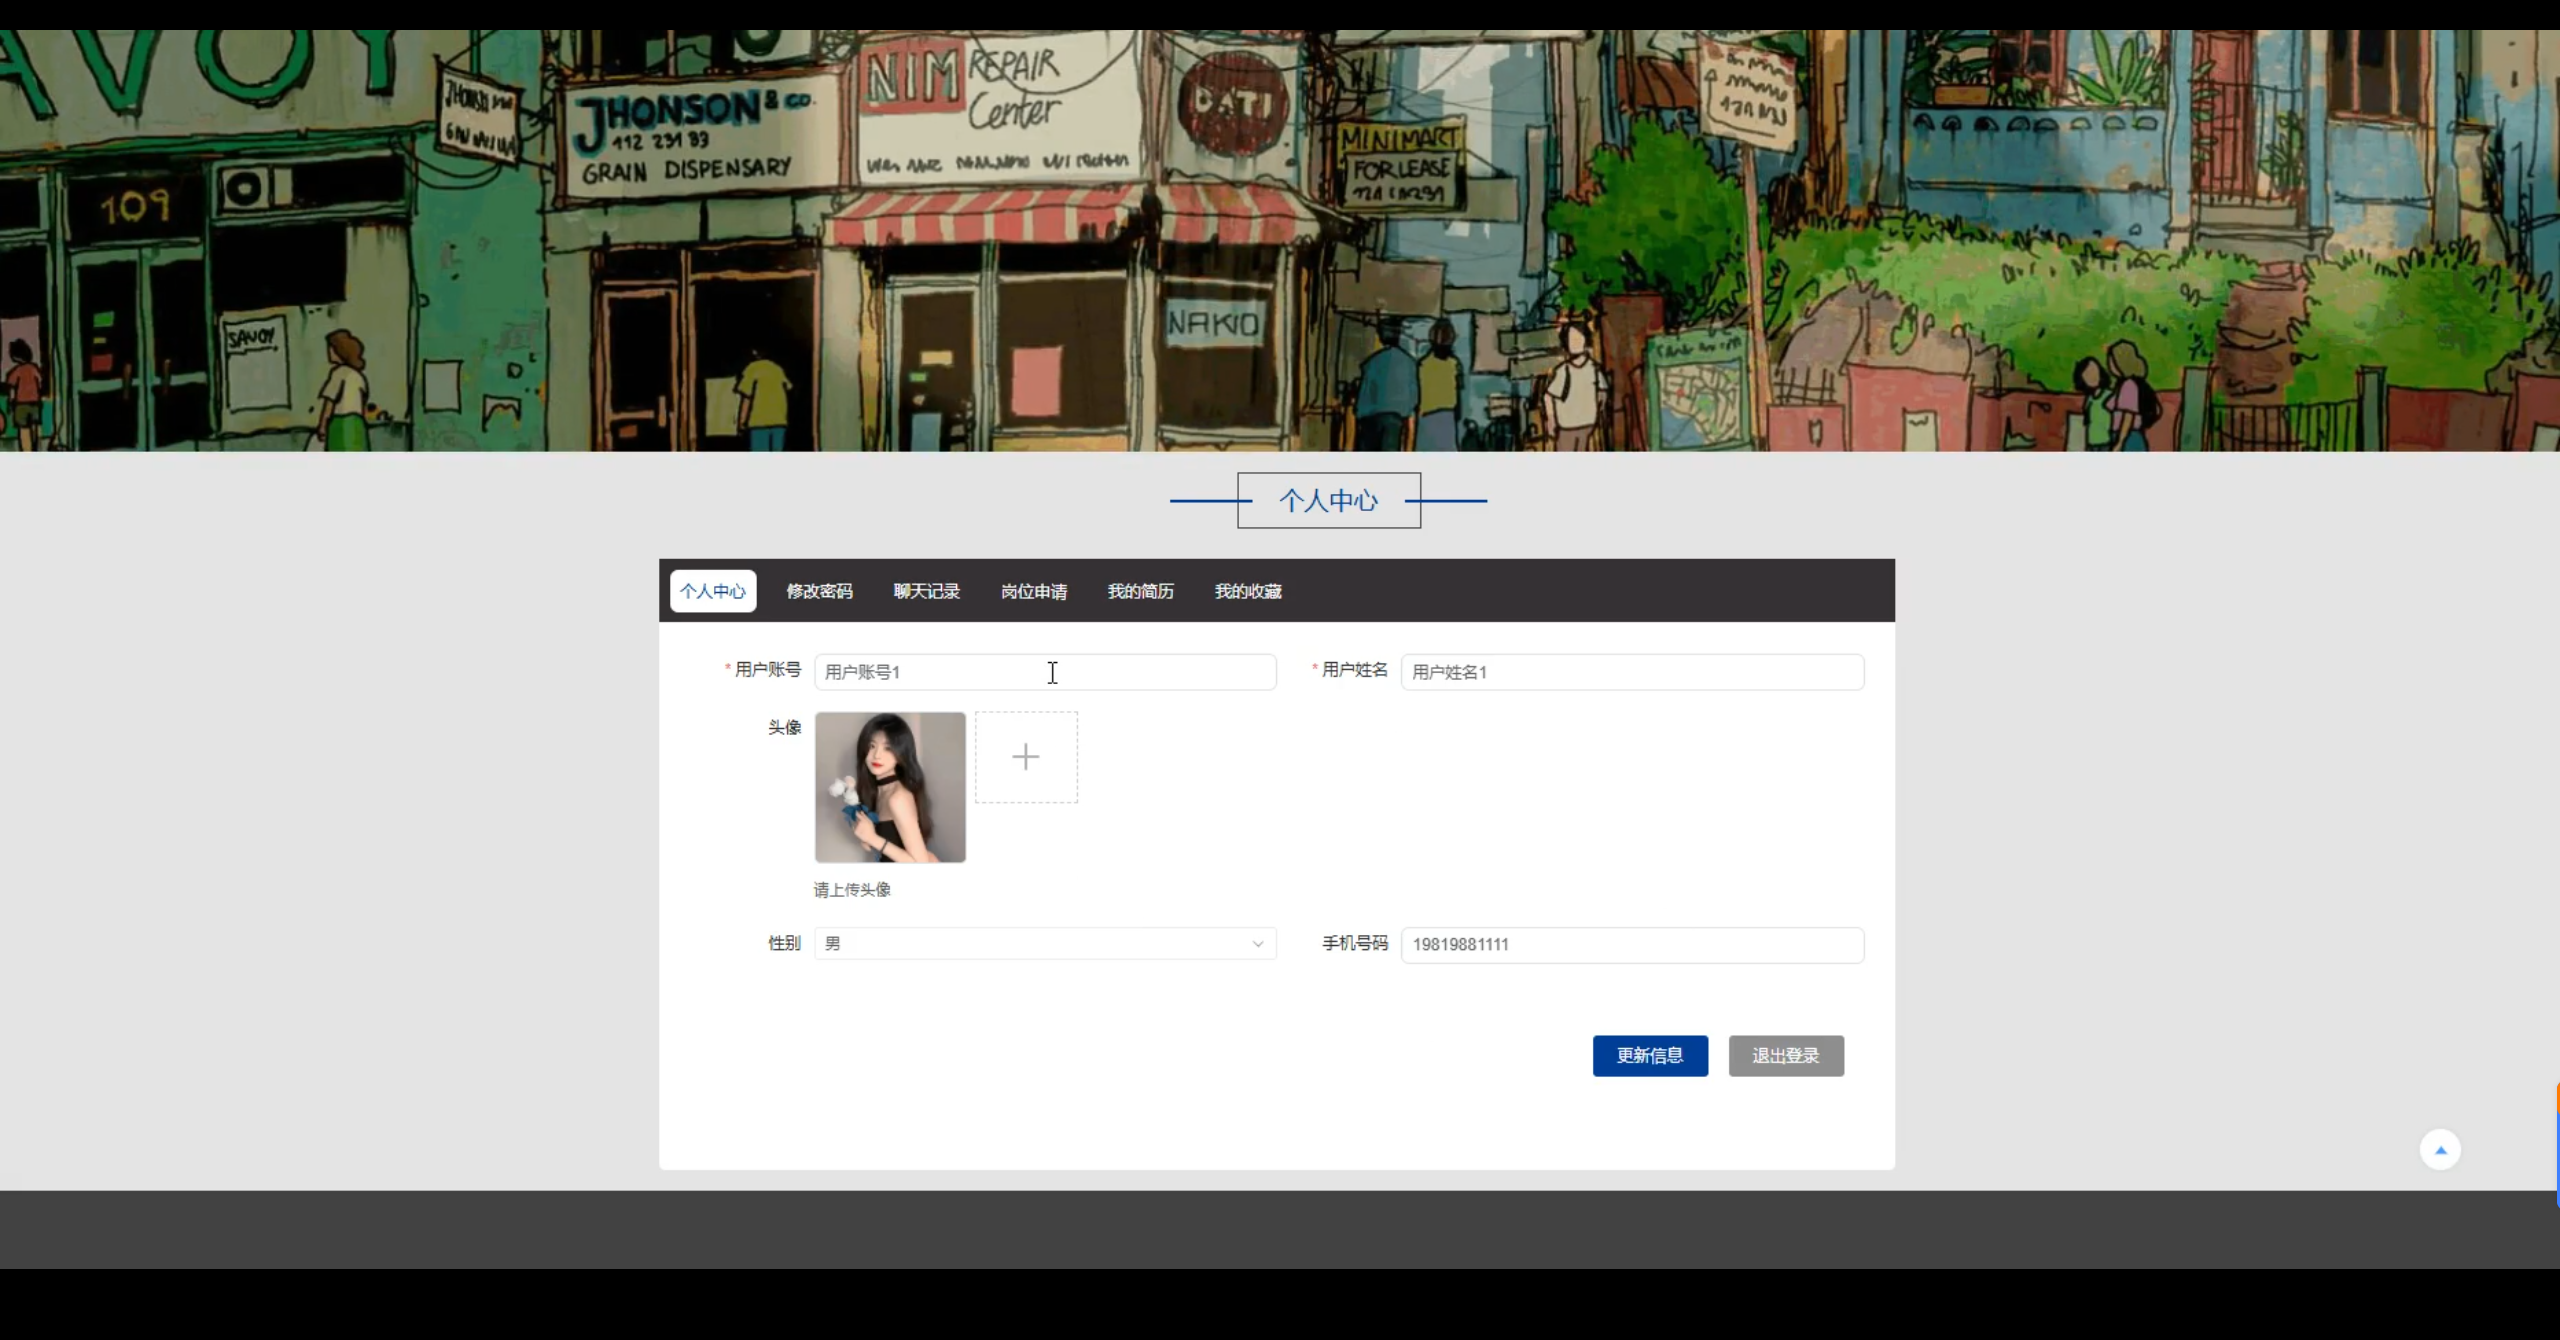The height and width of the screenshot is (1340, 2560).
Task: Click the uploaded avatar photo thumbnail
Action: tap(890, 787)
